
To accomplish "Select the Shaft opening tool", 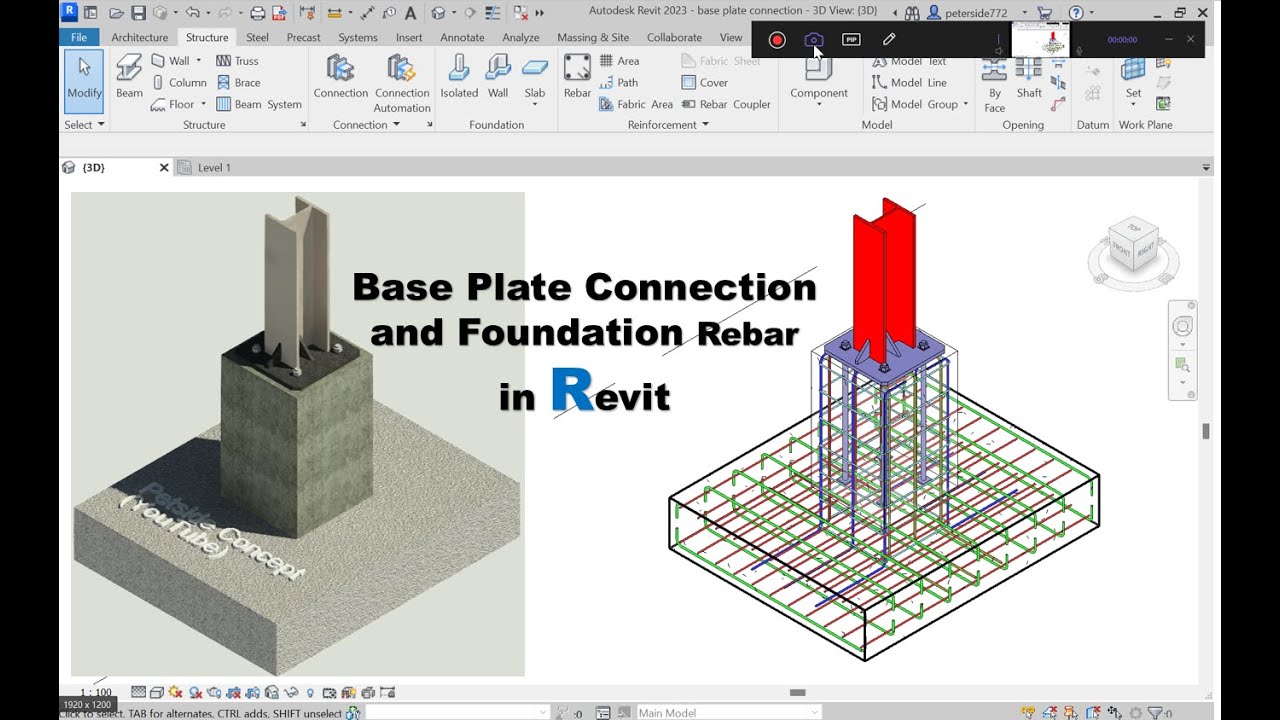I will [1029, 78].
